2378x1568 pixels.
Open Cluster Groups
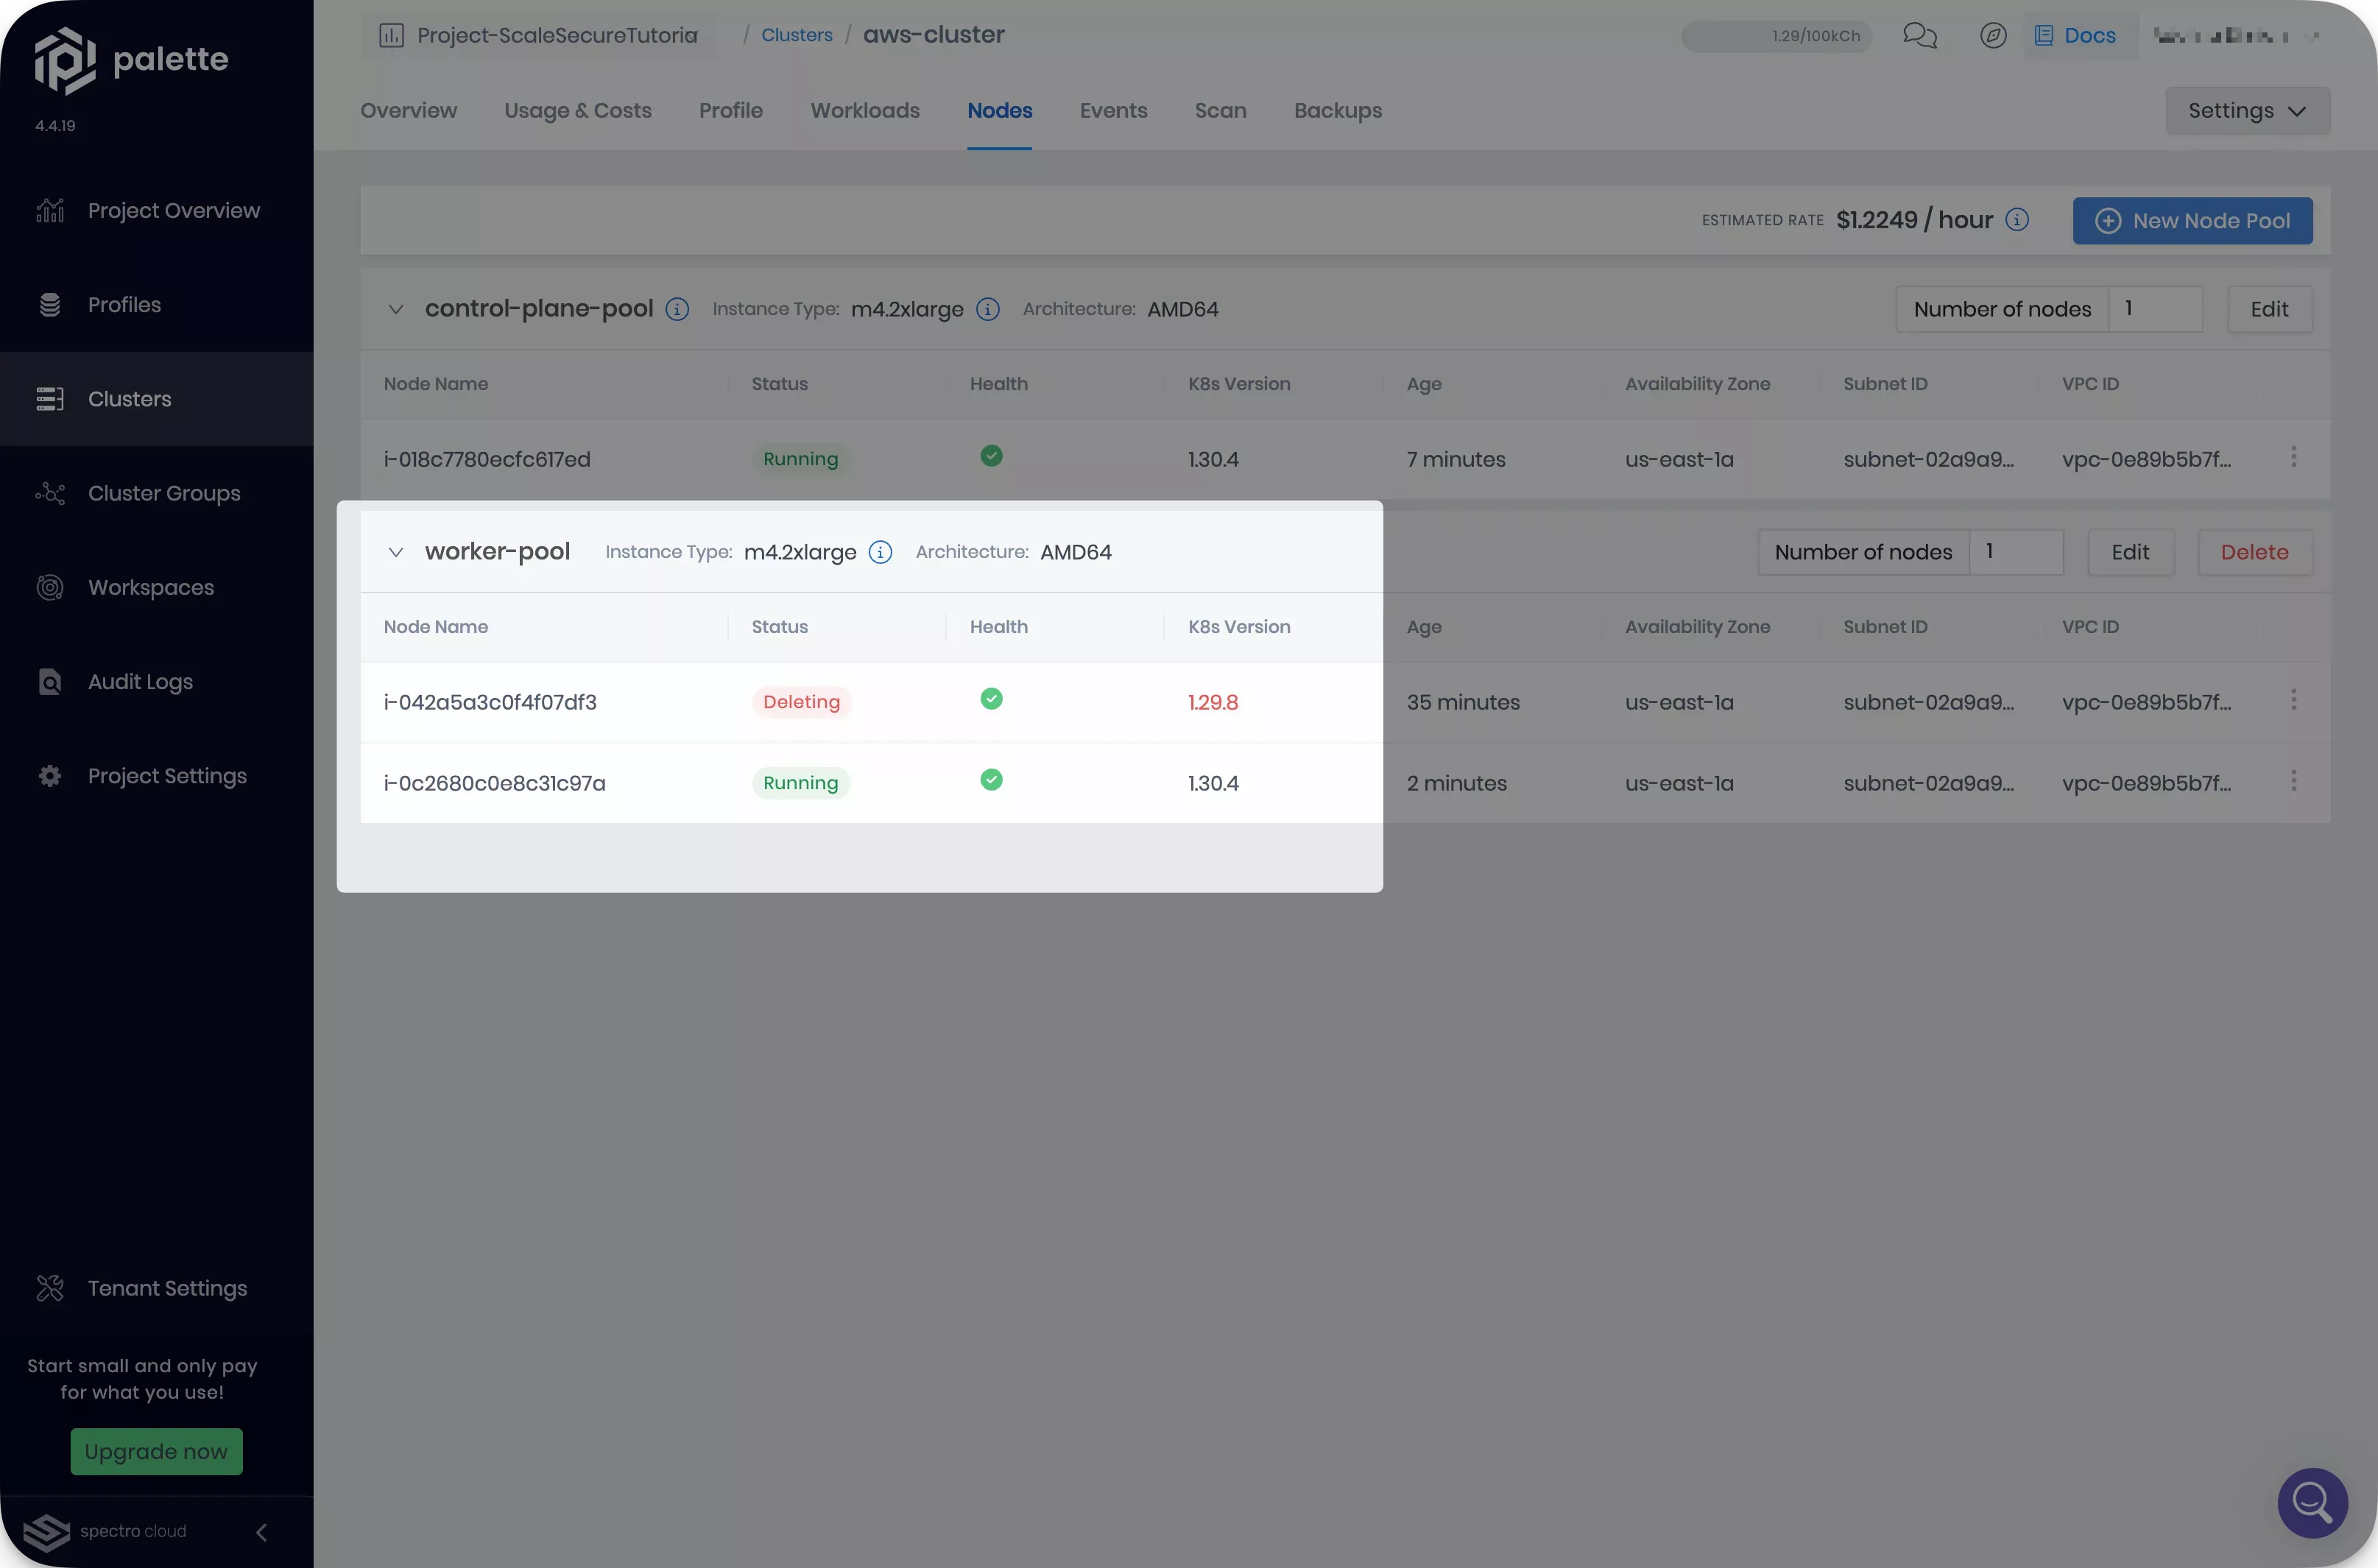pos(163,493)
